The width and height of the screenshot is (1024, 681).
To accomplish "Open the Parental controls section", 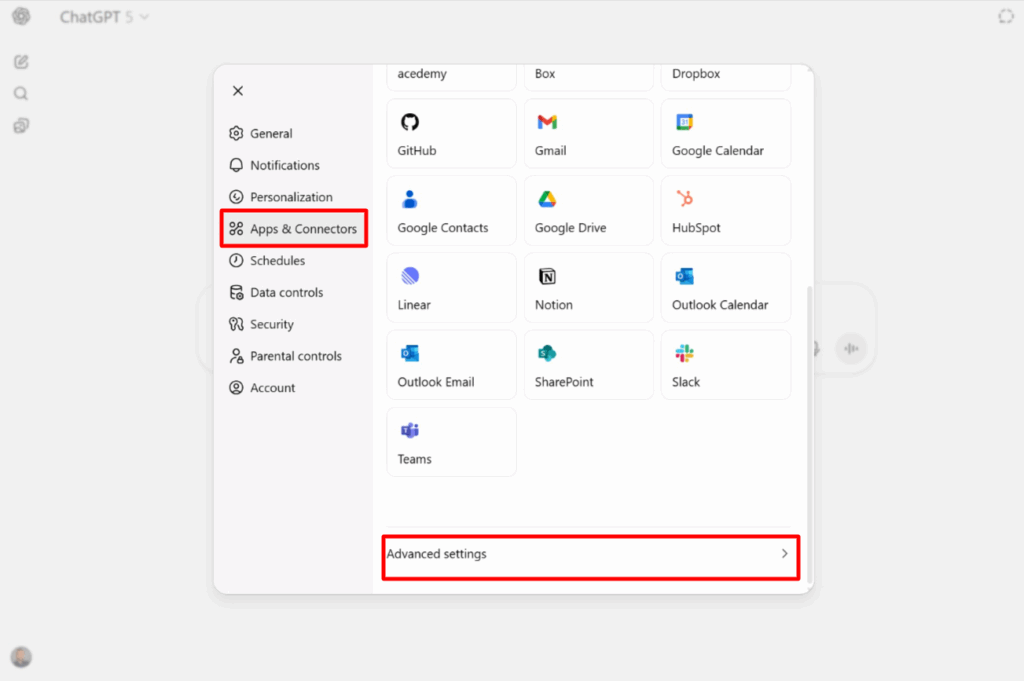I will pyautogui.click(x=294, y=357).
